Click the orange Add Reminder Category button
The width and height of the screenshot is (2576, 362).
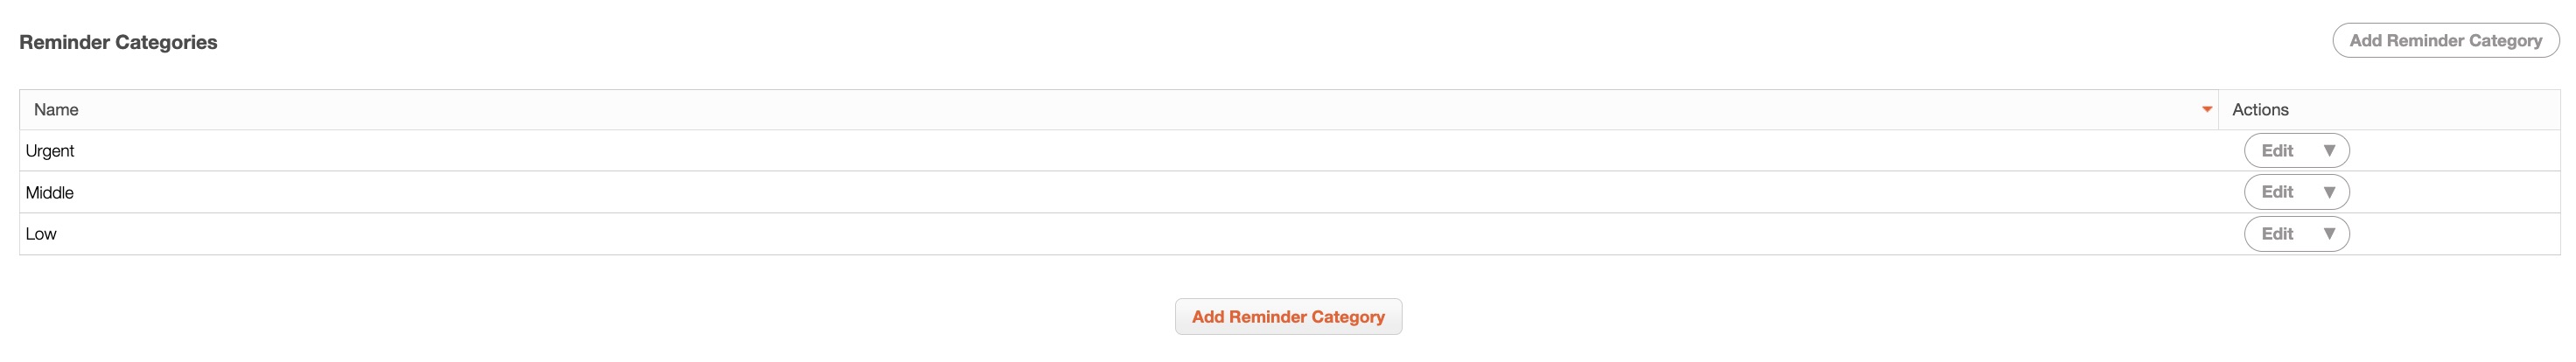1288,317
